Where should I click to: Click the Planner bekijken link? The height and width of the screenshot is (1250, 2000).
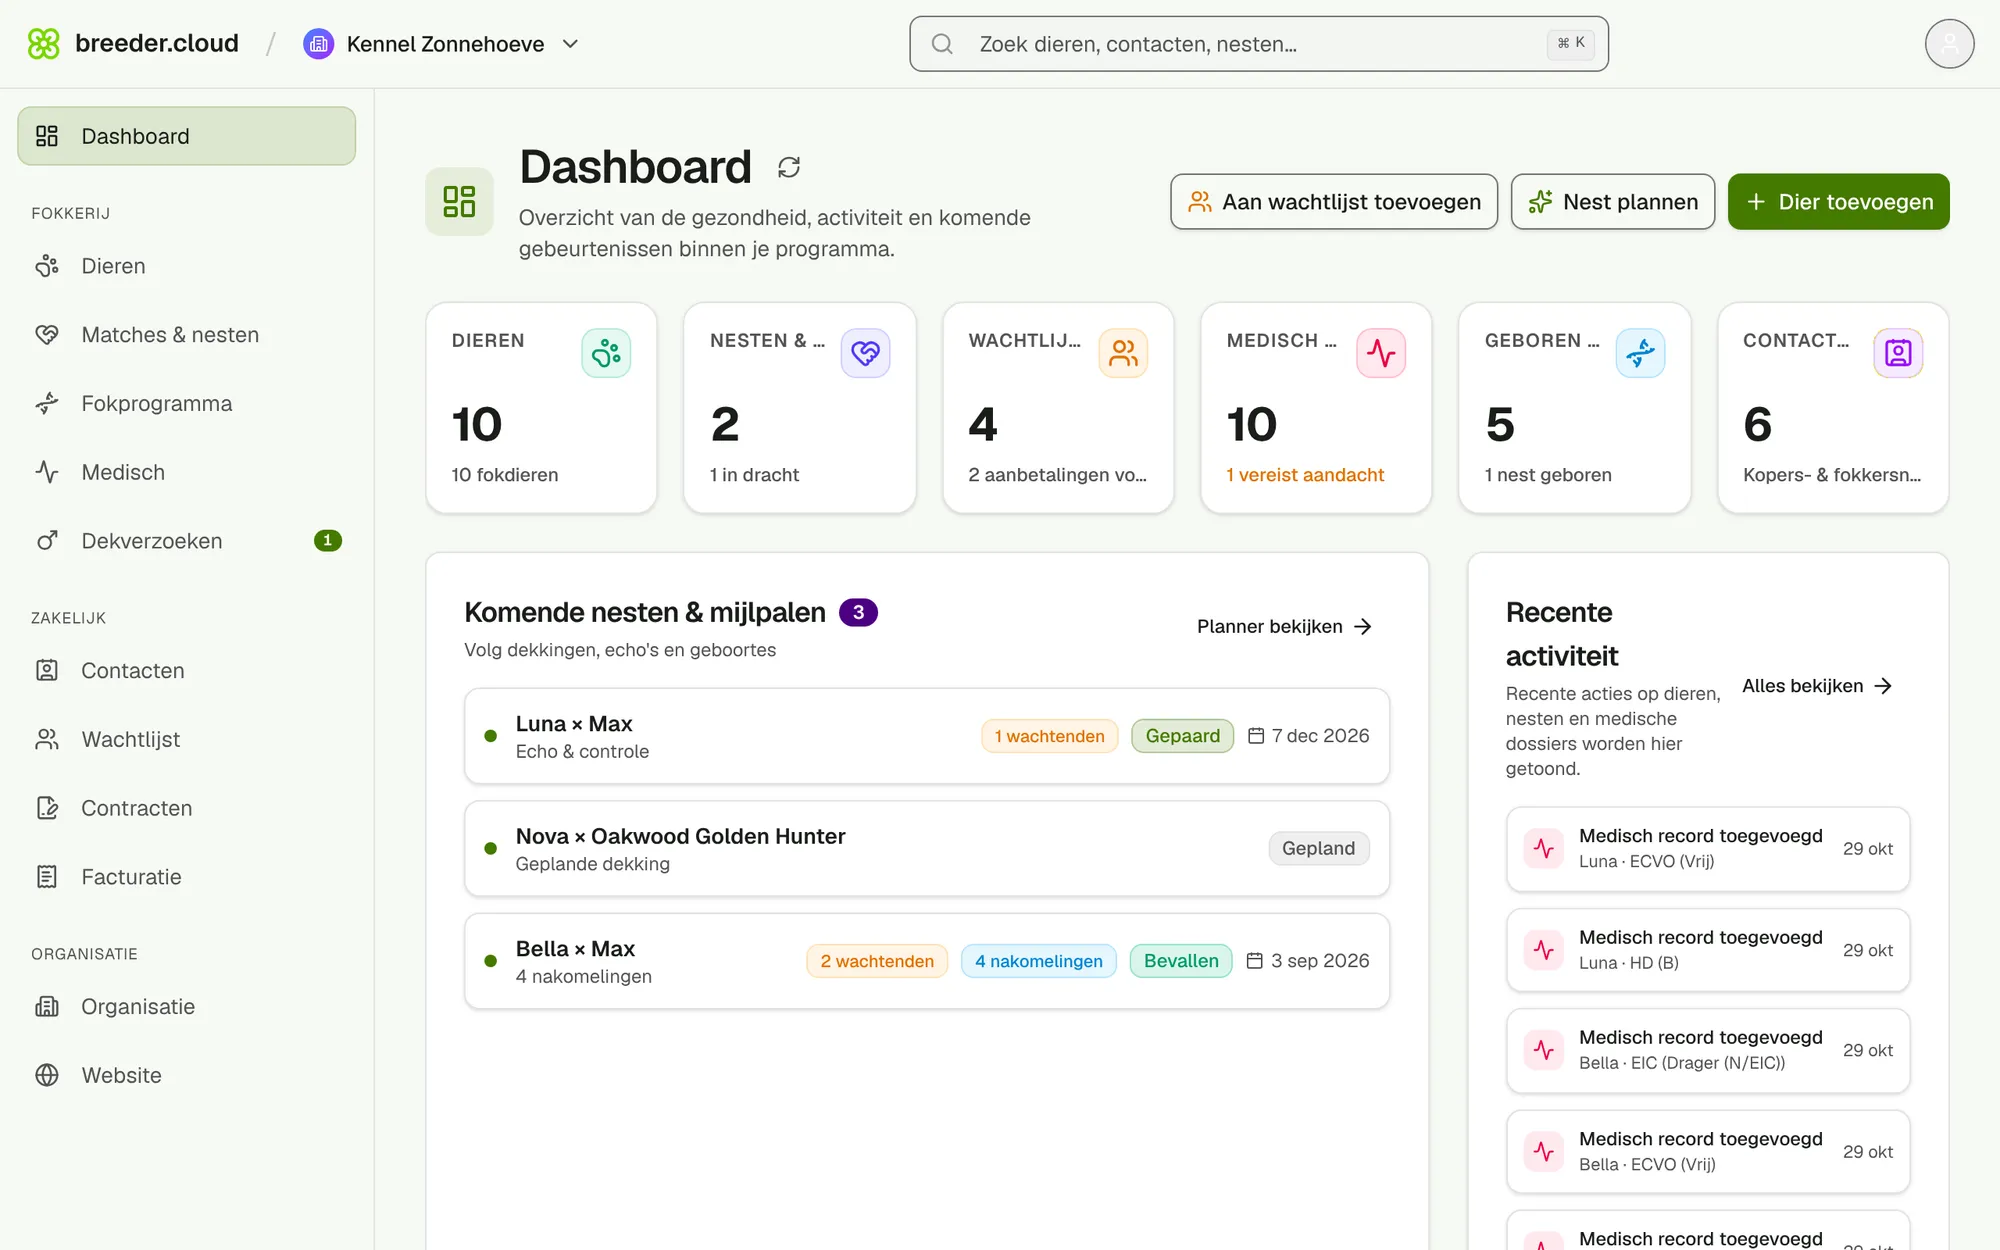1284,627
